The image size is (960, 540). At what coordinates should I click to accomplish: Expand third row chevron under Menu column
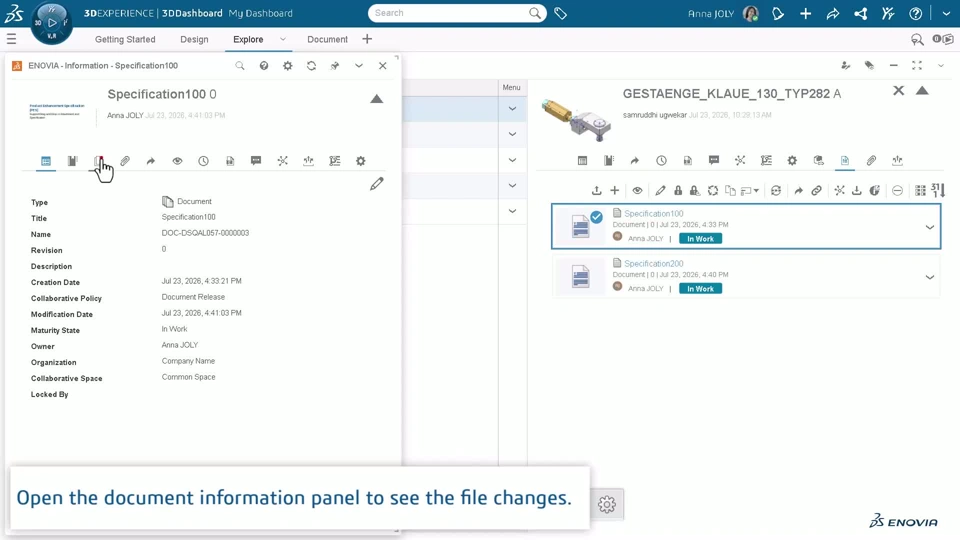(x=512, y=160)
